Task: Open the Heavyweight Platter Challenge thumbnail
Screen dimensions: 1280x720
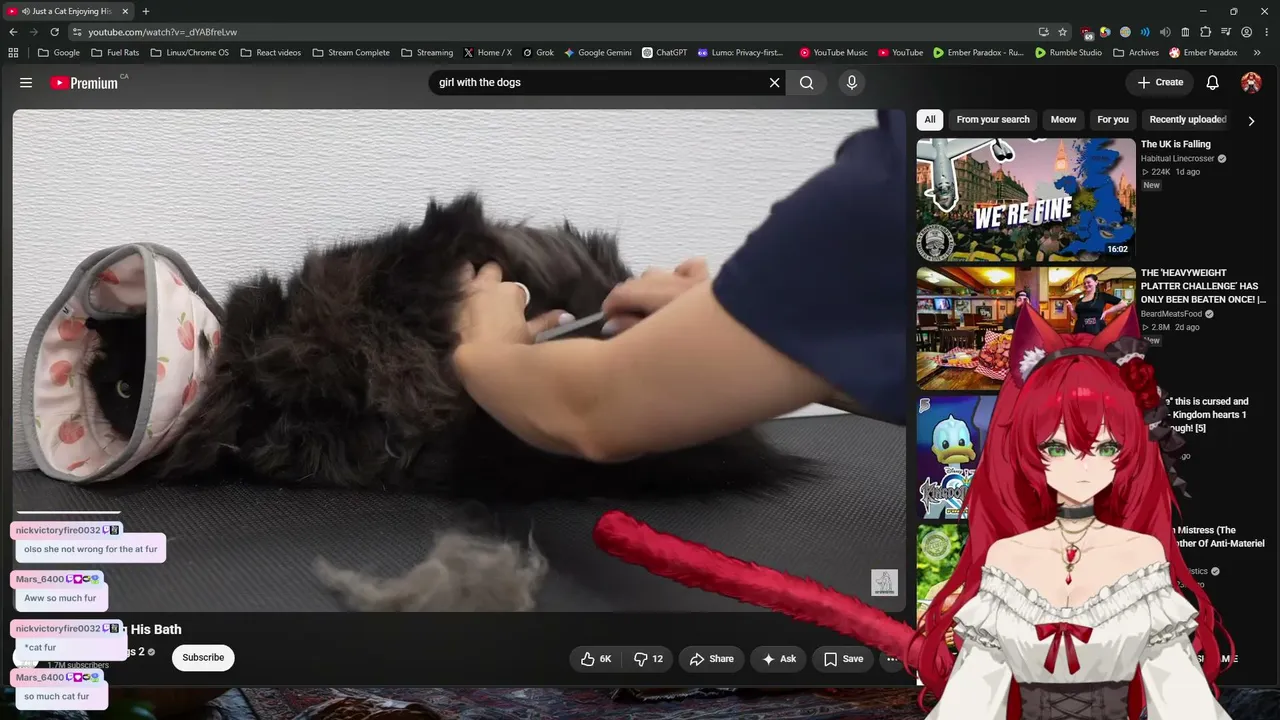Action: coord(1026,328)
